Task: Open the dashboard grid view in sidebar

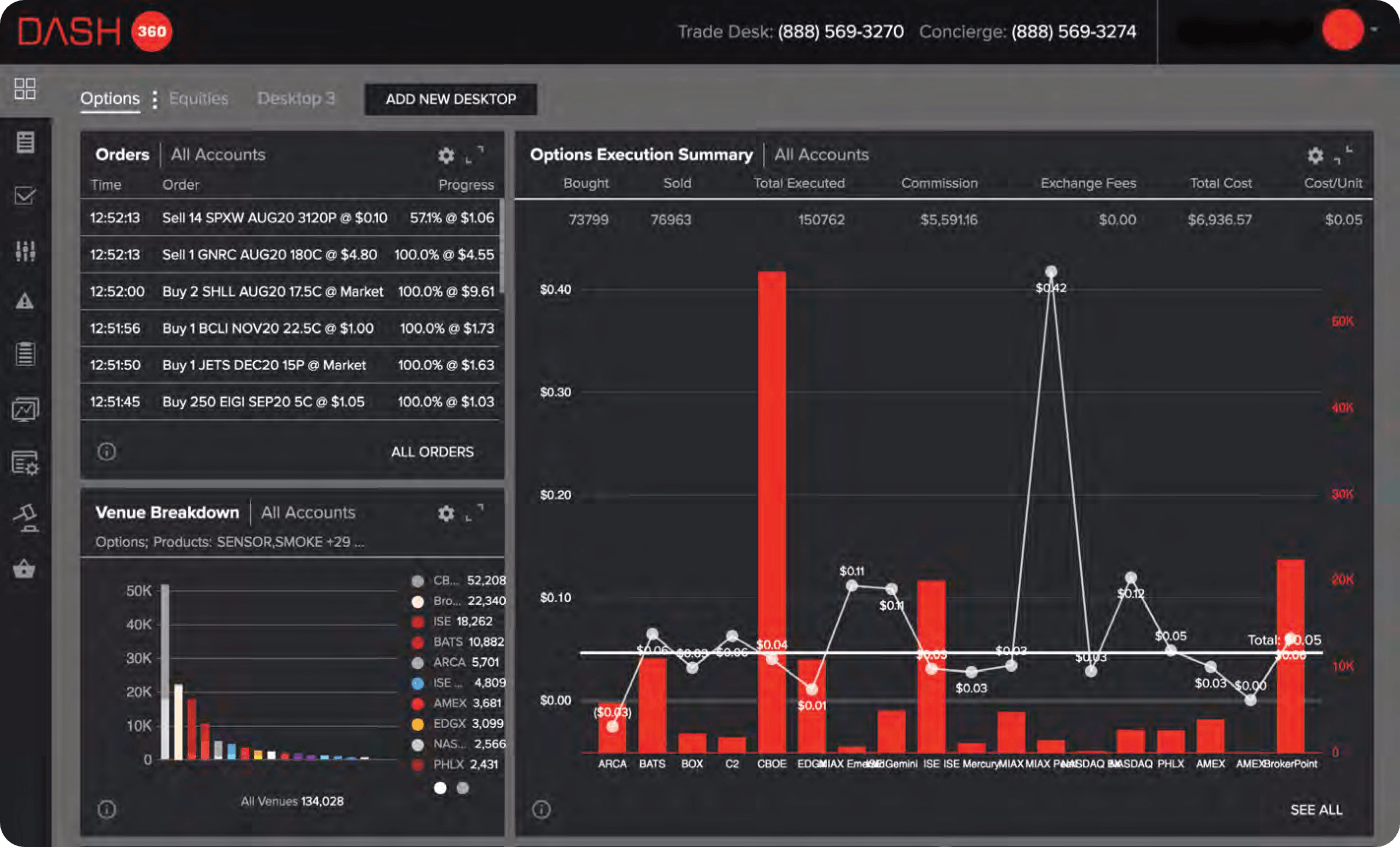Action: tap(25, 88)
